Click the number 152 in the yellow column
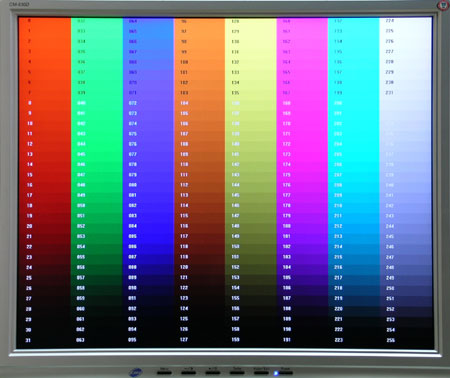Image resolution: width=450 pixels, height=378 pixels. click(x=235, y=267)
